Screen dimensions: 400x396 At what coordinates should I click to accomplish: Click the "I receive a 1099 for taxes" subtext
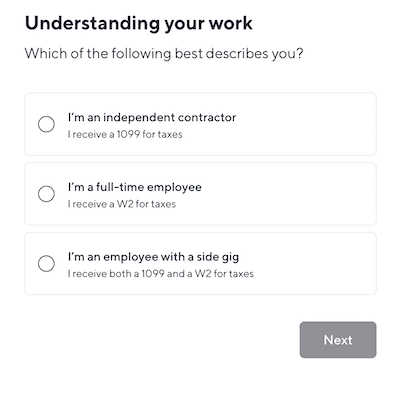click(x=125, y=135)
